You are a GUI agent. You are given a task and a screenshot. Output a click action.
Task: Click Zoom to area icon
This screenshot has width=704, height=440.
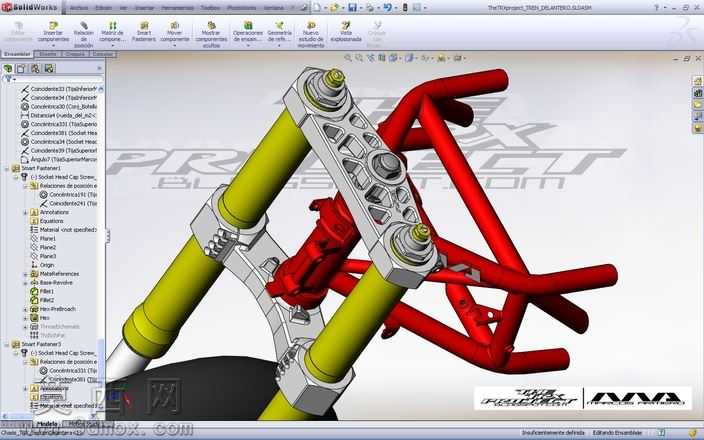tap(359, 58)
